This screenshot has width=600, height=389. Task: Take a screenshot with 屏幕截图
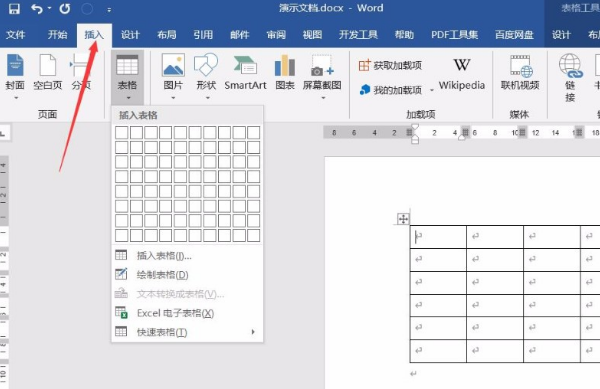322,72
